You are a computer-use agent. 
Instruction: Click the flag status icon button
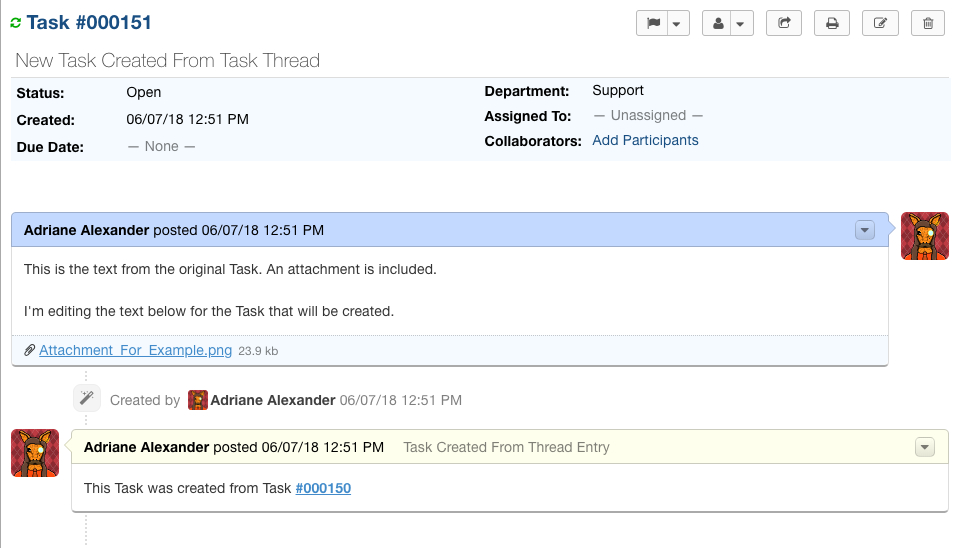point(653,23)
